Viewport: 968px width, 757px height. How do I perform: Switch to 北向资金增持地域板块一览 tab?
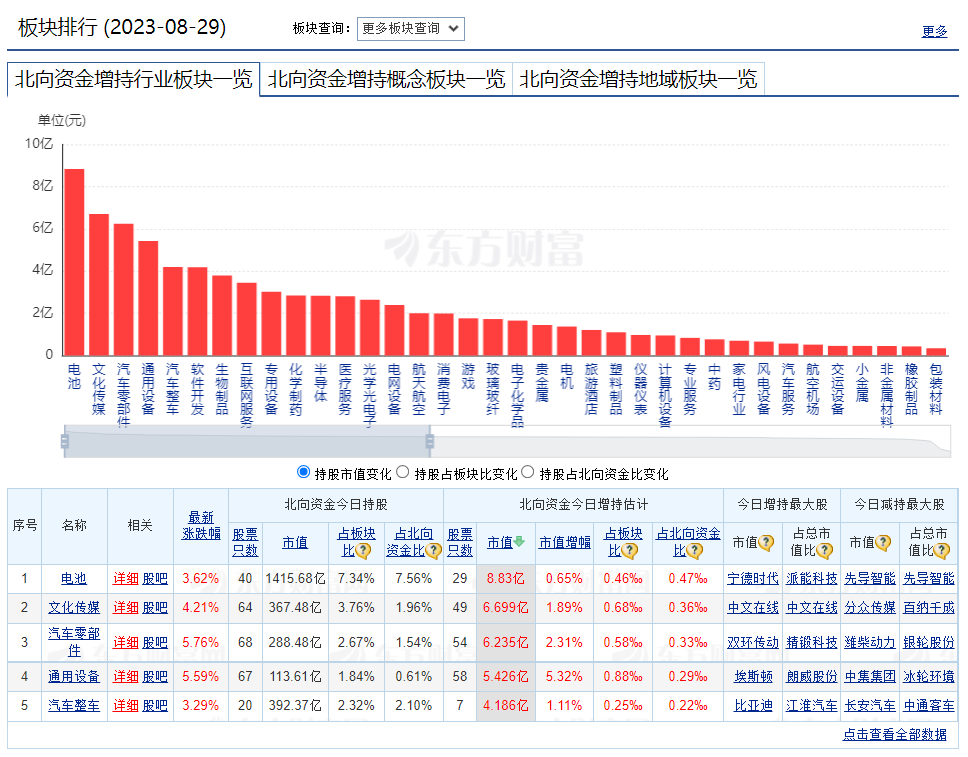click(x=638, y=80)
